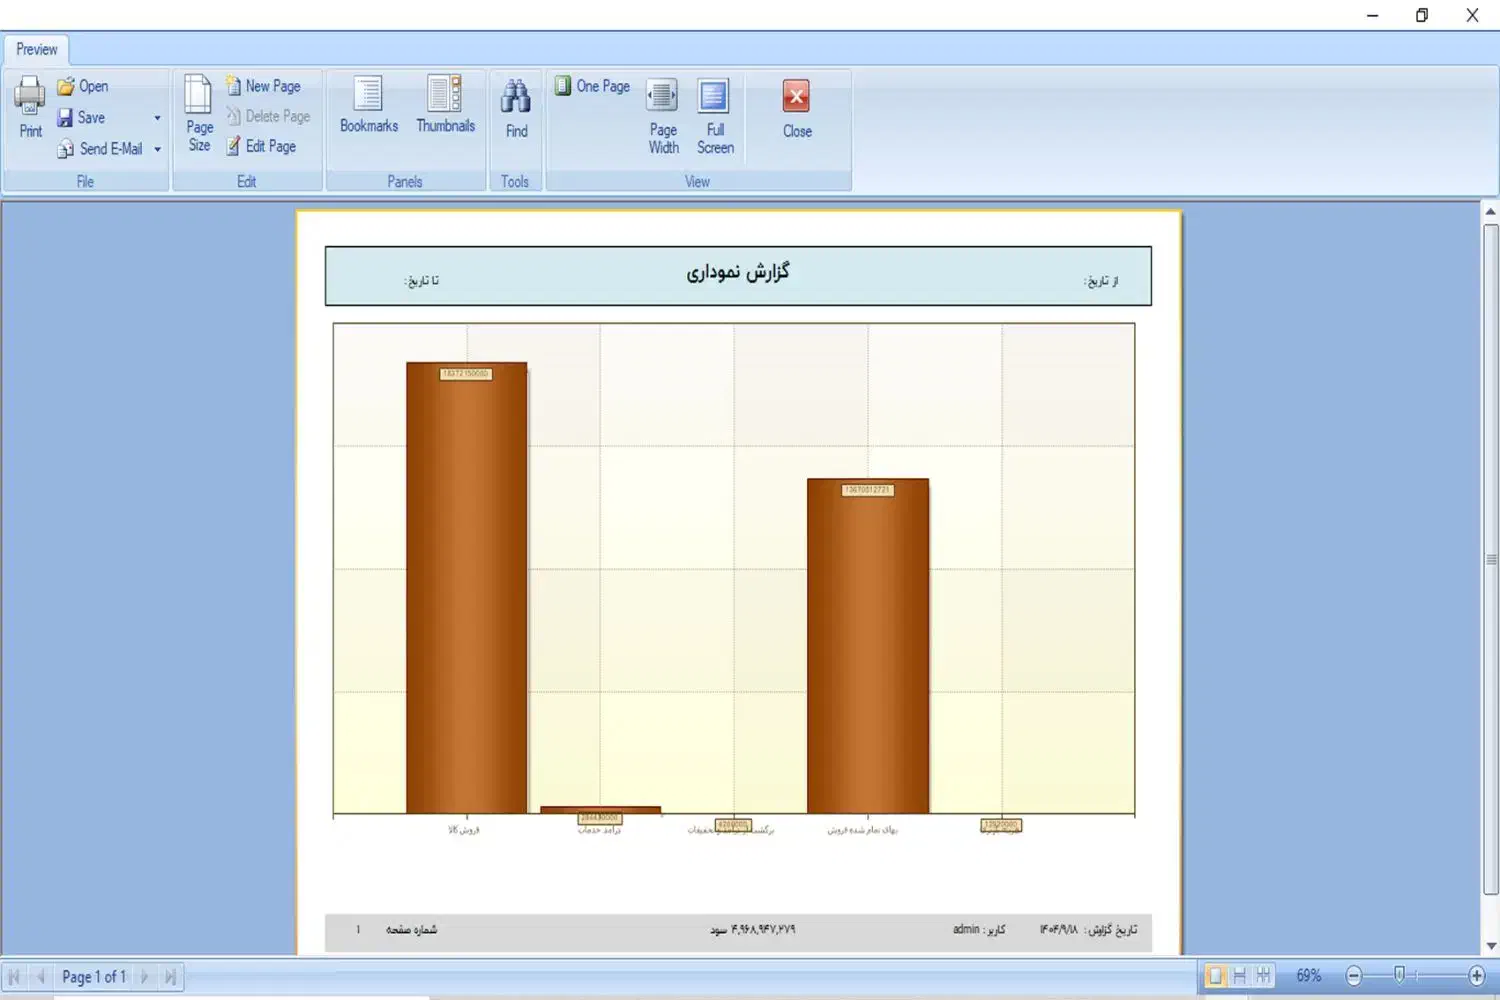
Task: Click the zoom in plus button
Action: [1476, 975]
